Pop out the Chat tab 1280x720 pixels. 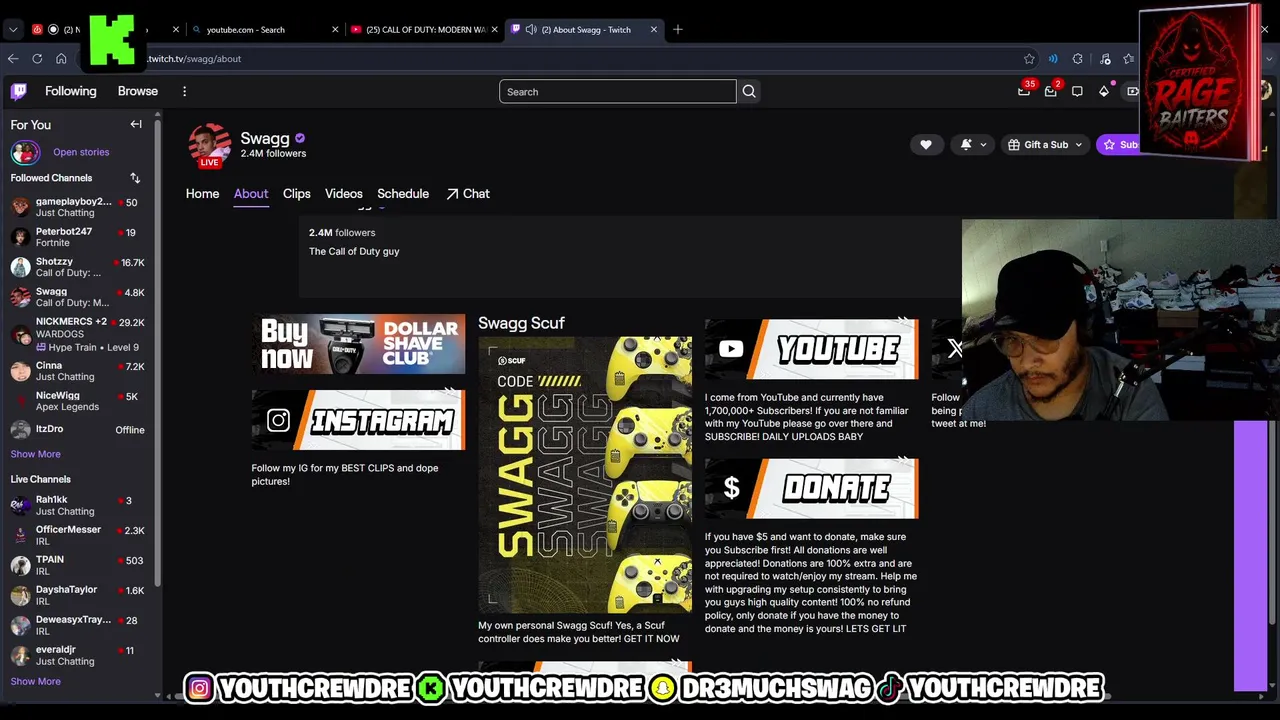(468, 194)
